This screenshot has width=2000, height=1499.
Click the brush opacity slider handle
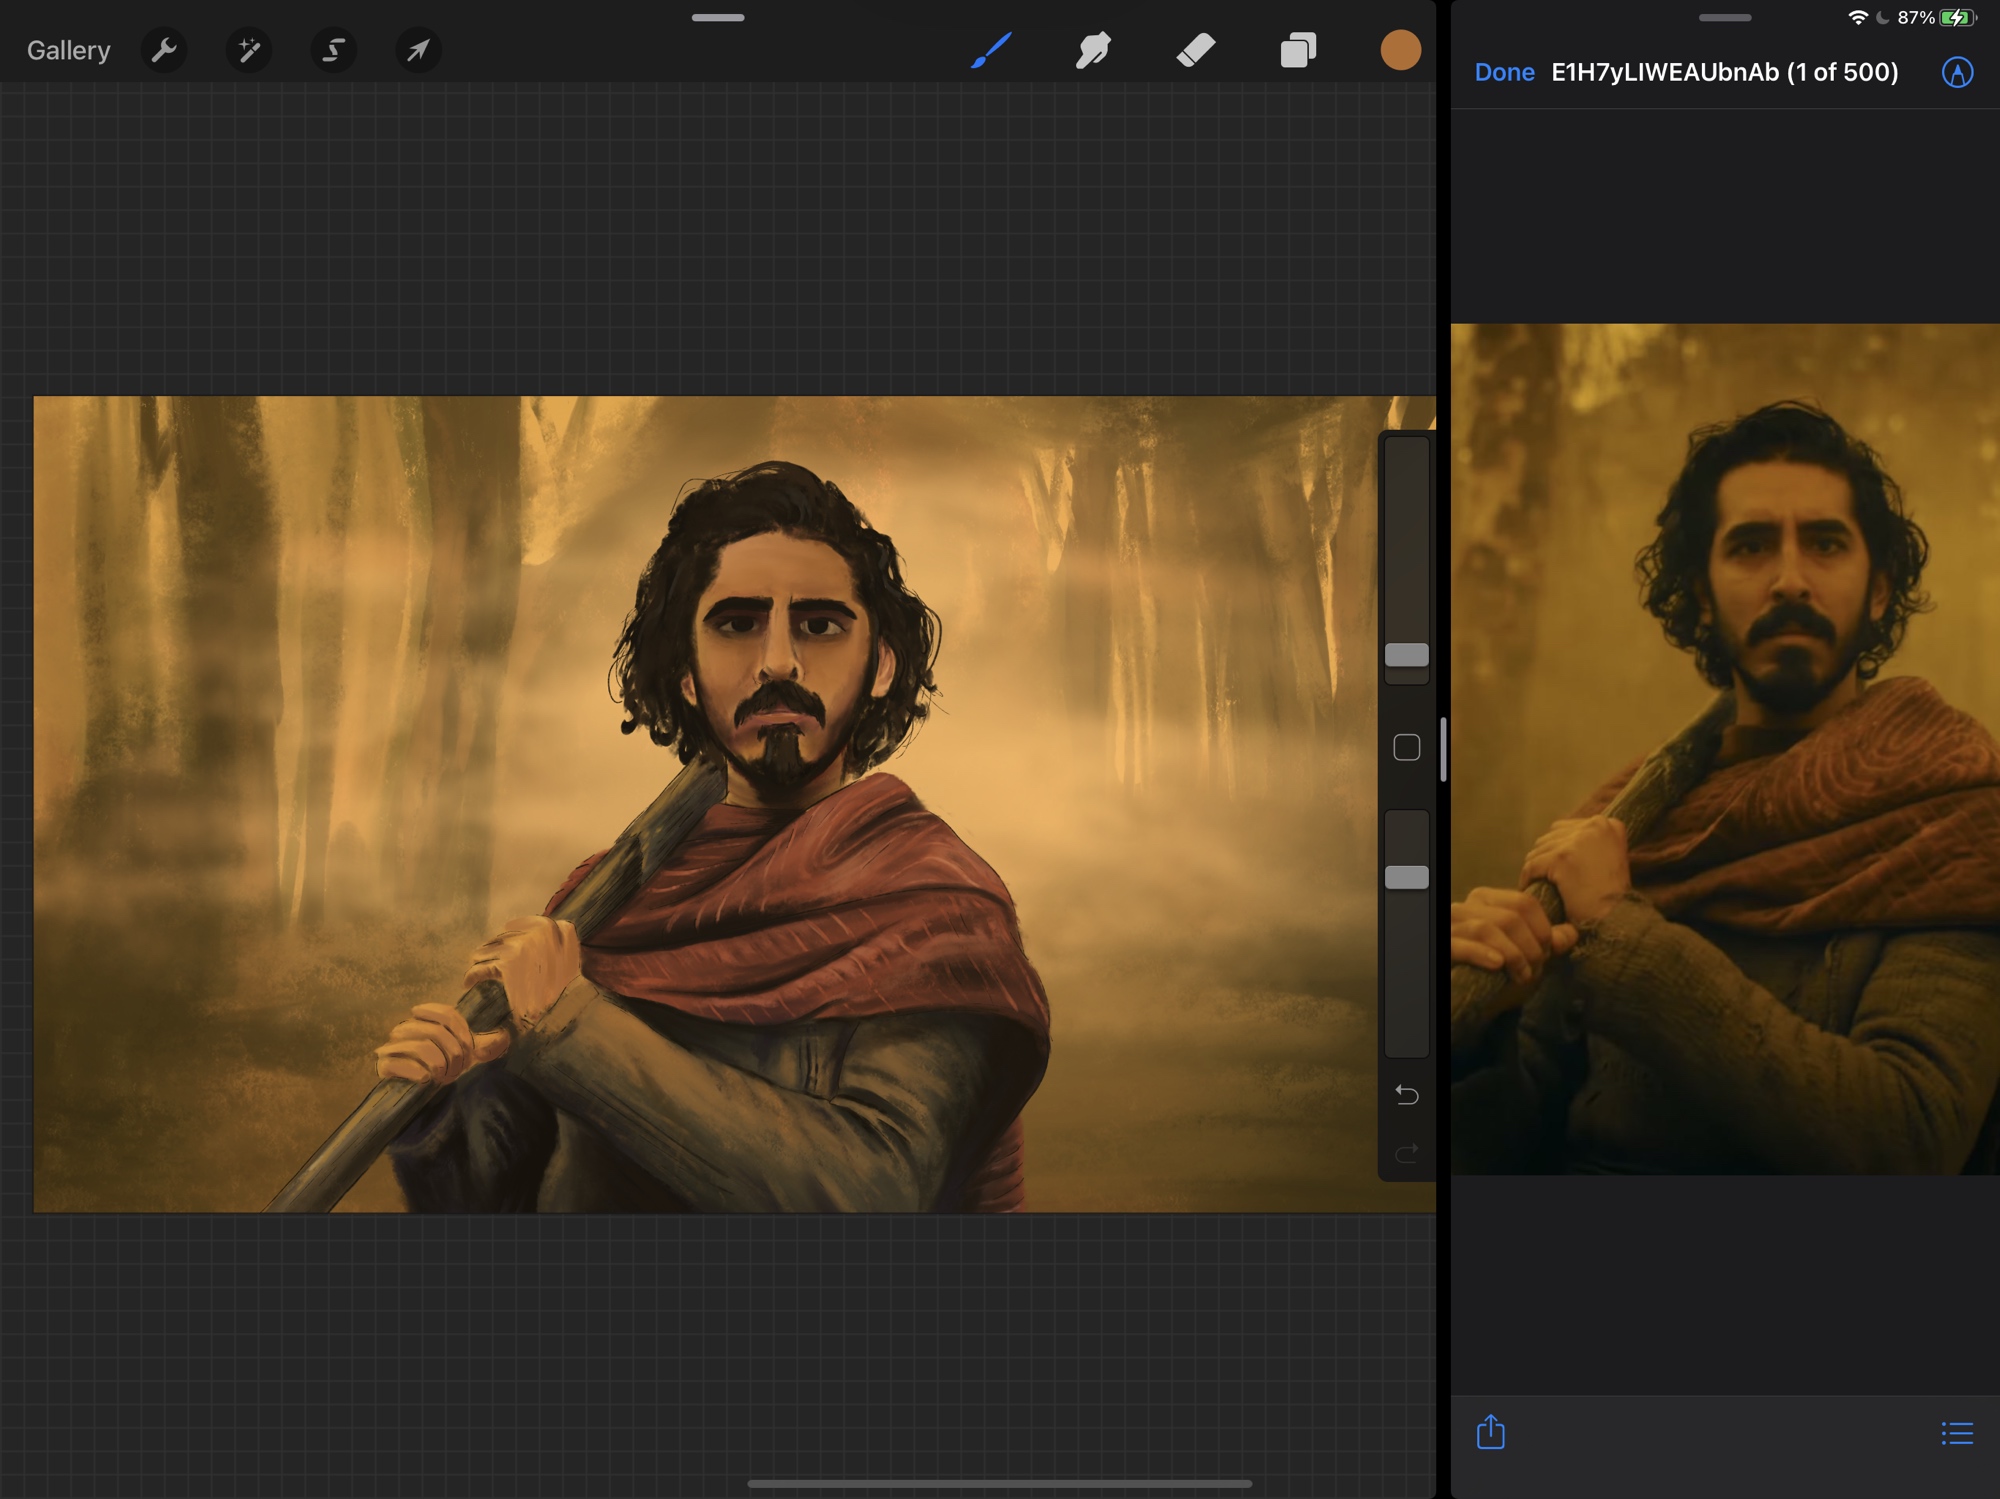point(1406,877)
